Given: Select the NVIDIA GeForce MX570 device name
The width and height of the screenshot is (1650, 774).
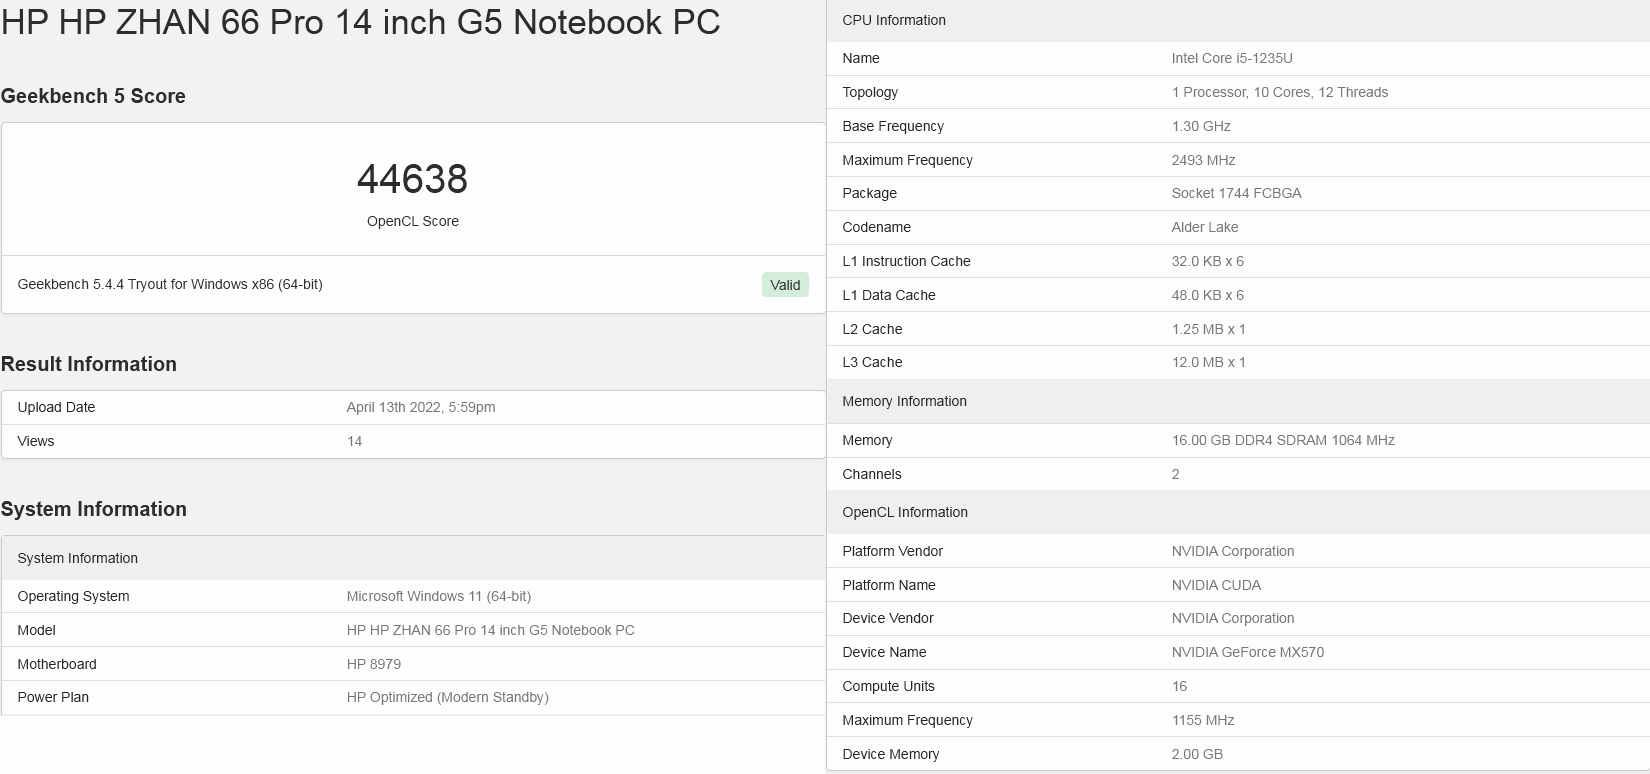Looking at the screenshot, I should [1248, 652].
